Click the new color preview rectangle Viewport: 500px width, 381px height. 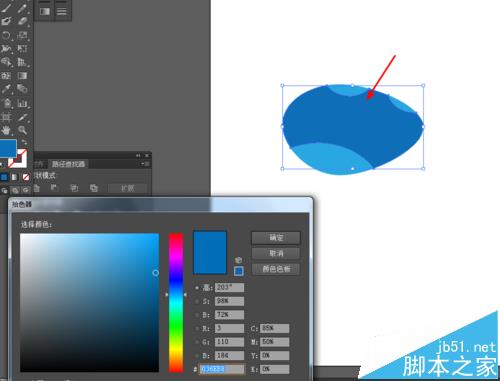pos(210,252)
